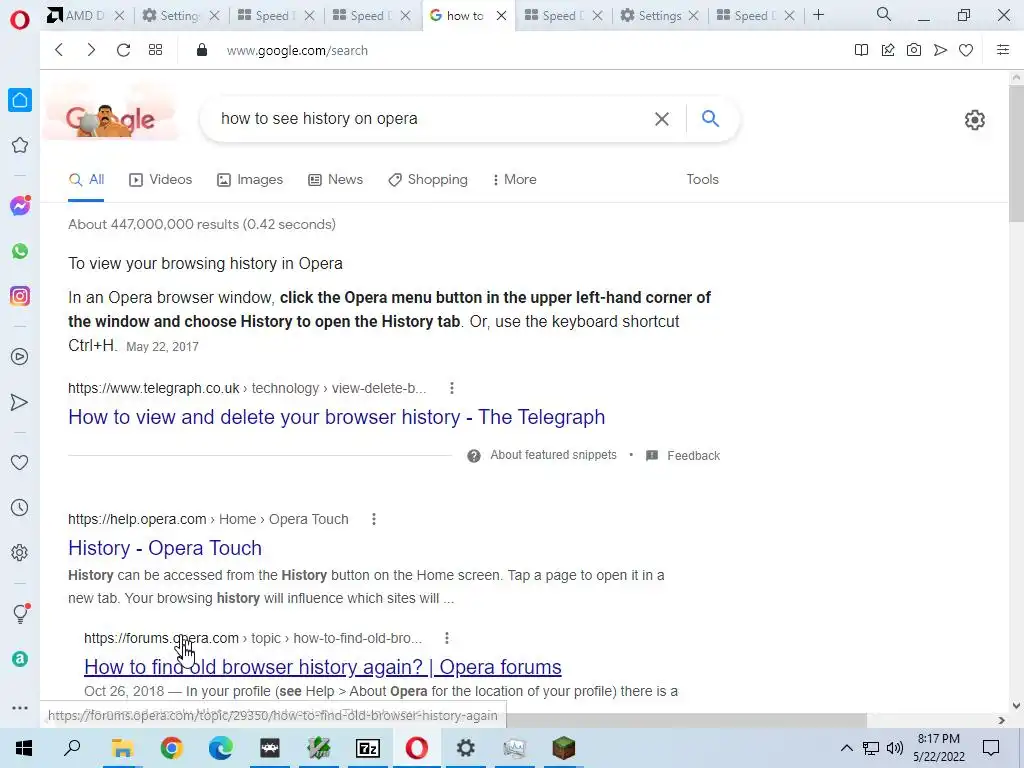Go back to previous page

click(x=59, y=50)
